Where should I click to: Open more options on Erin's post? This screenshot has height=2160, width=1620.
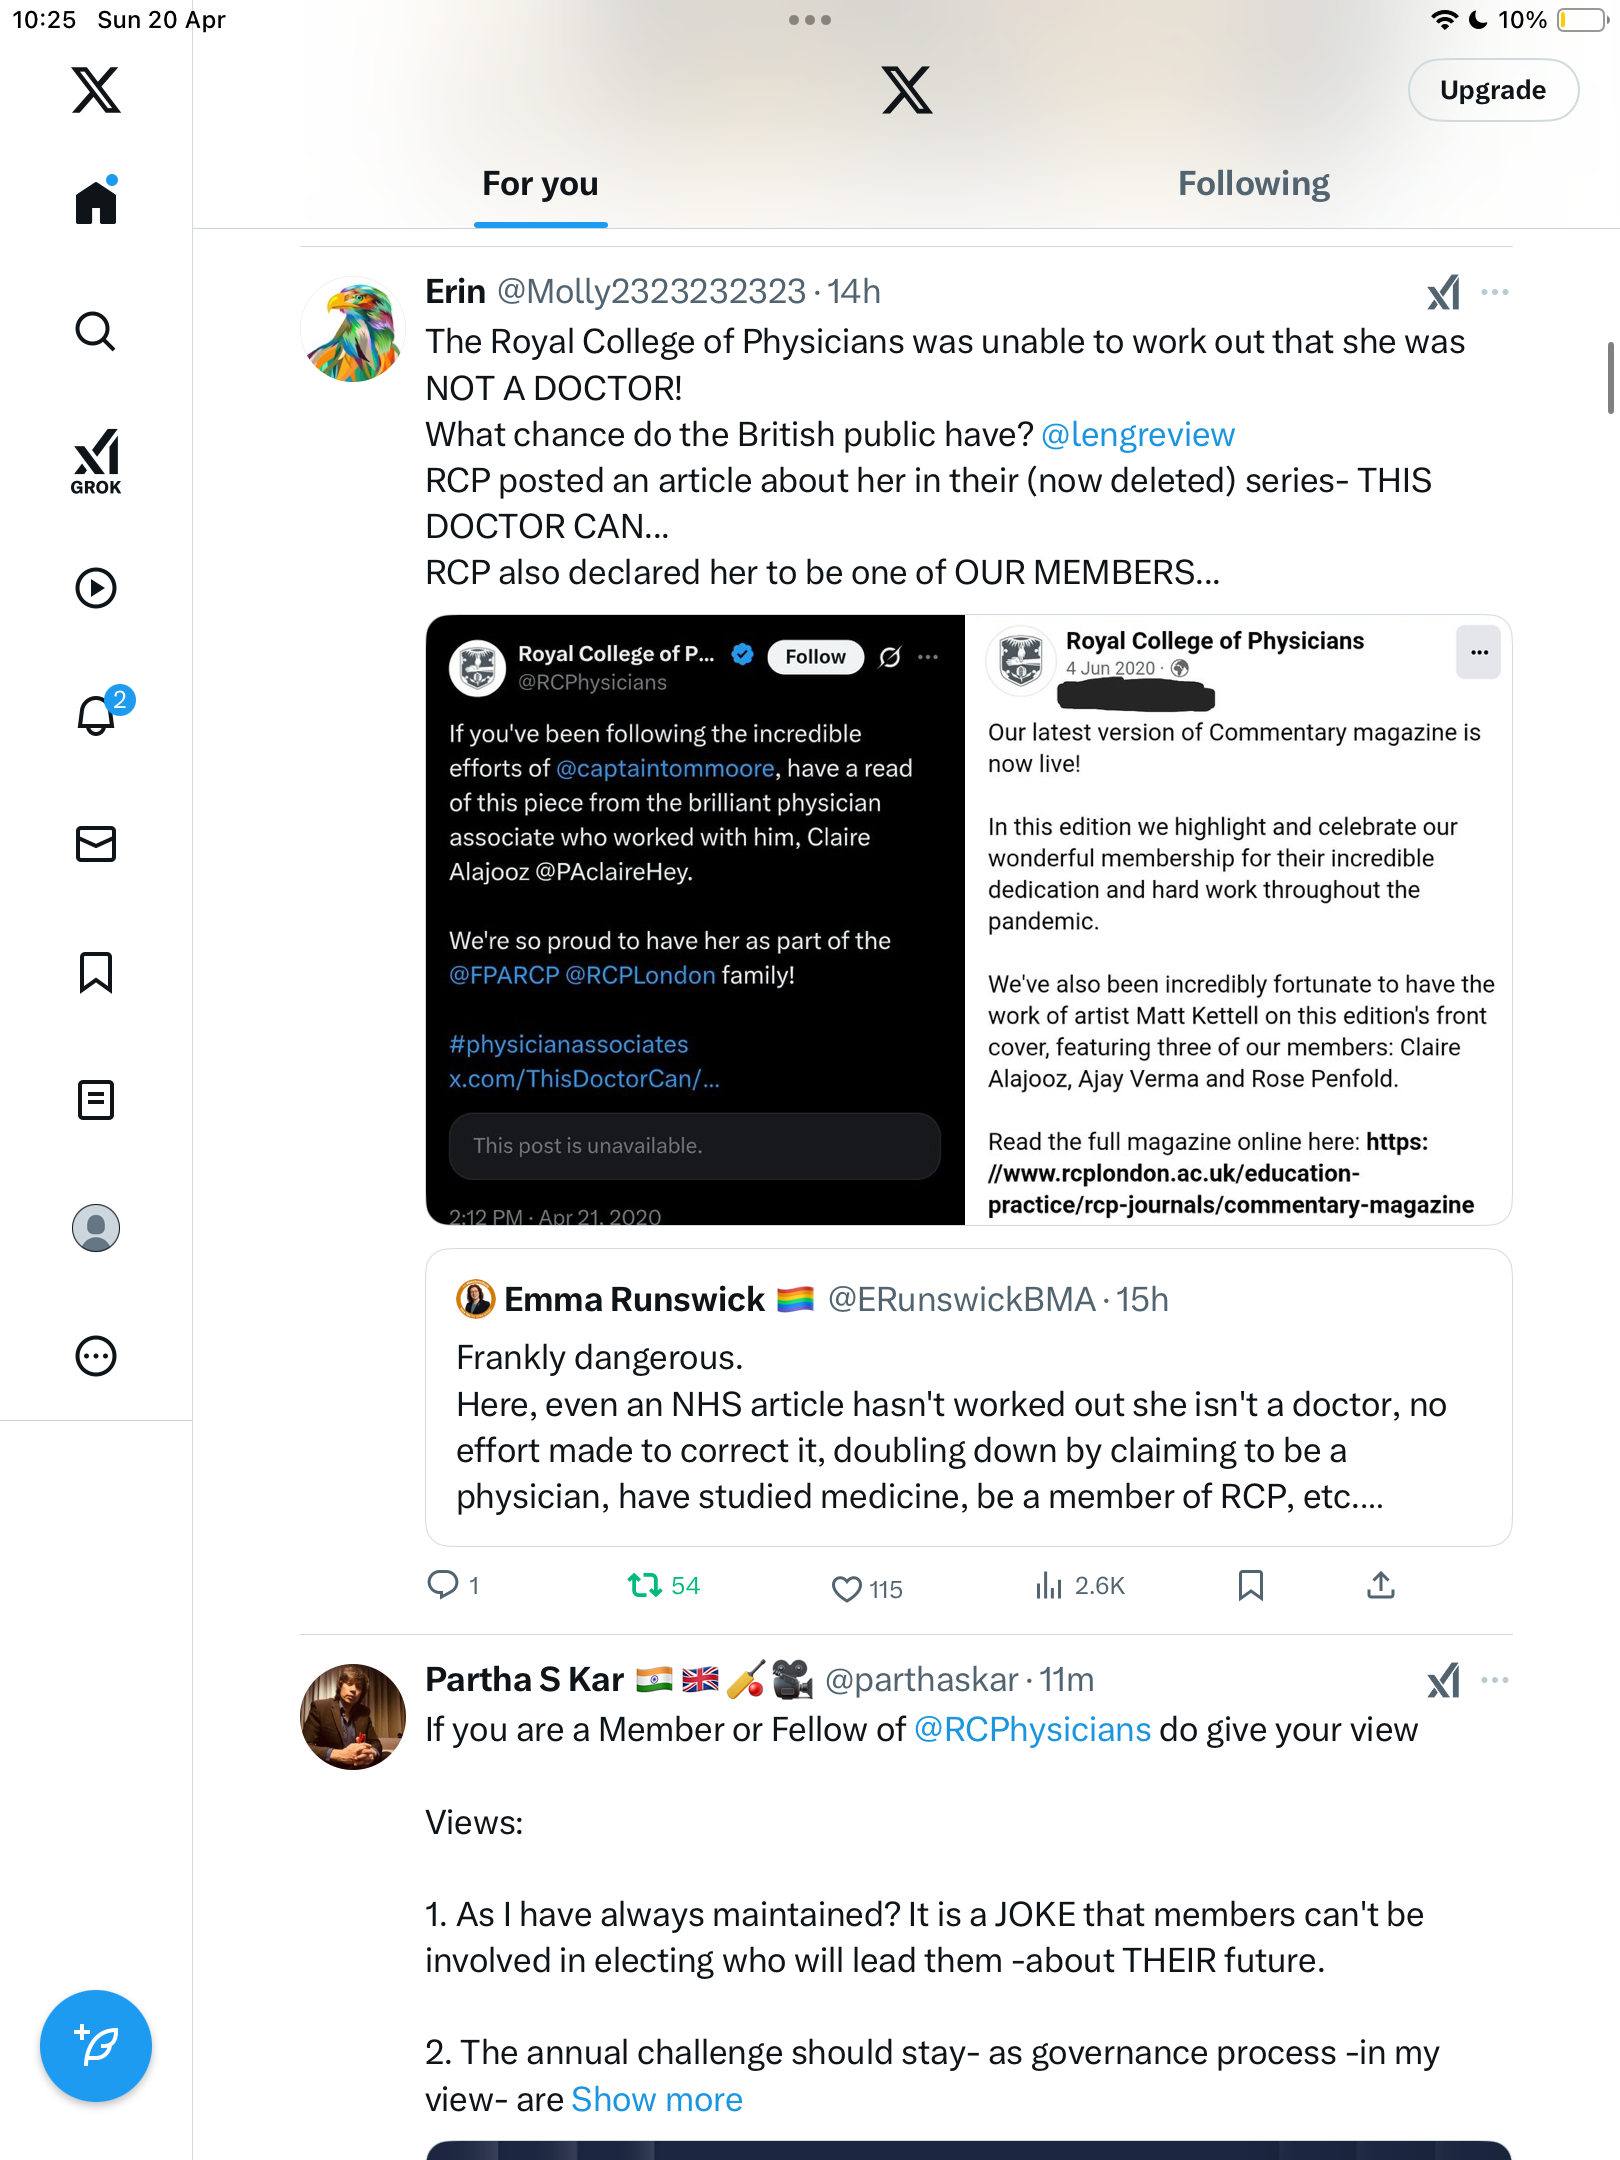pyautogui.click(x=1494, y=292)
